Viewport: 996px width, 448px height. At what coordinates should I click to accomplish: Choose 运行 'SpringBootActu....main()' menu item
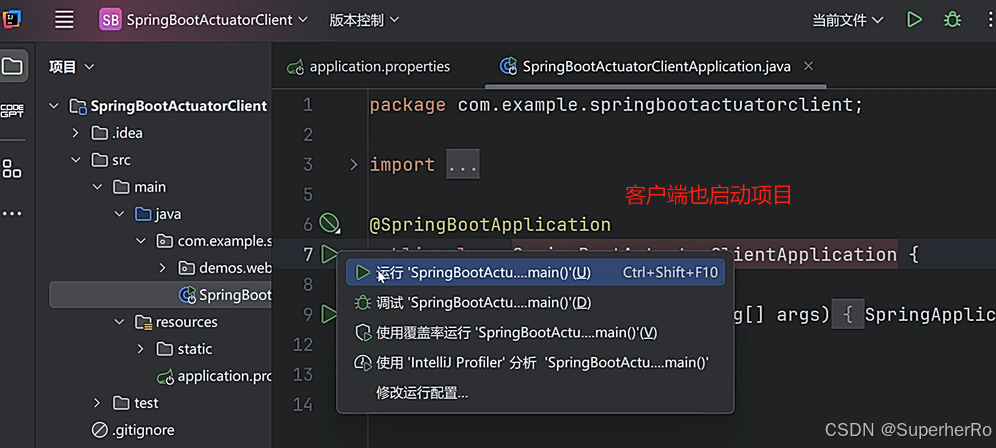(x=535, y=273)
